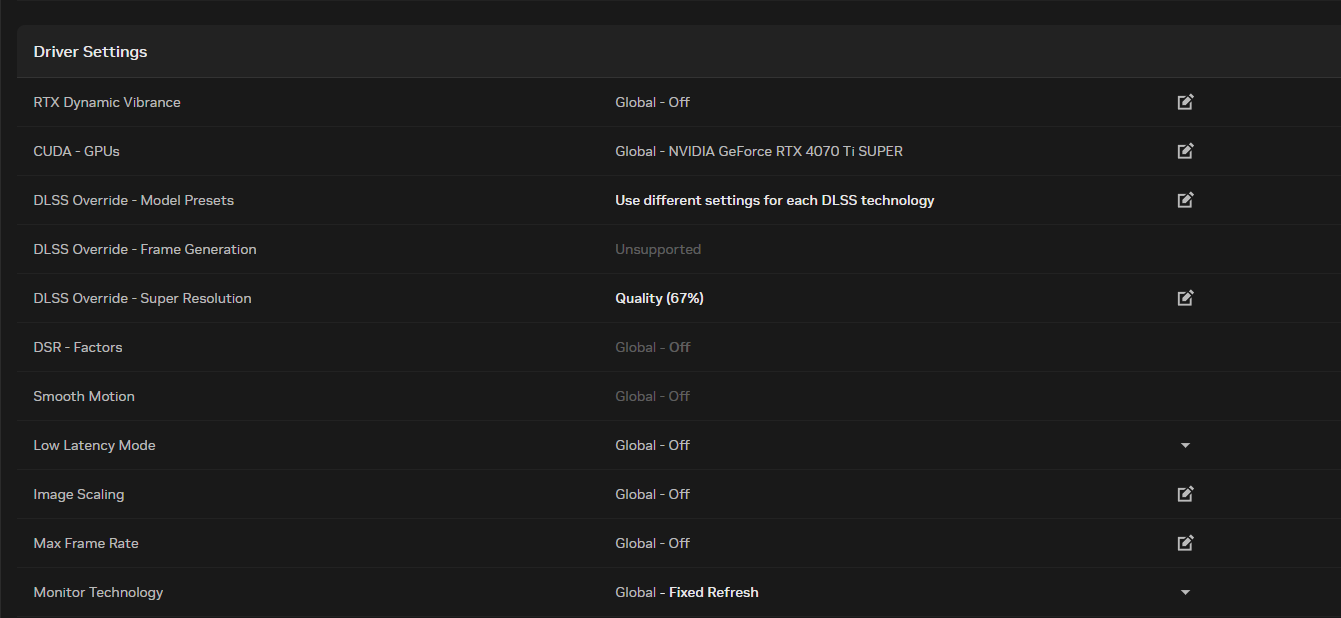The image size is (1341, 618).
Task: Click the Low Latency Mode Global - Off value
Action: point(653,445)
